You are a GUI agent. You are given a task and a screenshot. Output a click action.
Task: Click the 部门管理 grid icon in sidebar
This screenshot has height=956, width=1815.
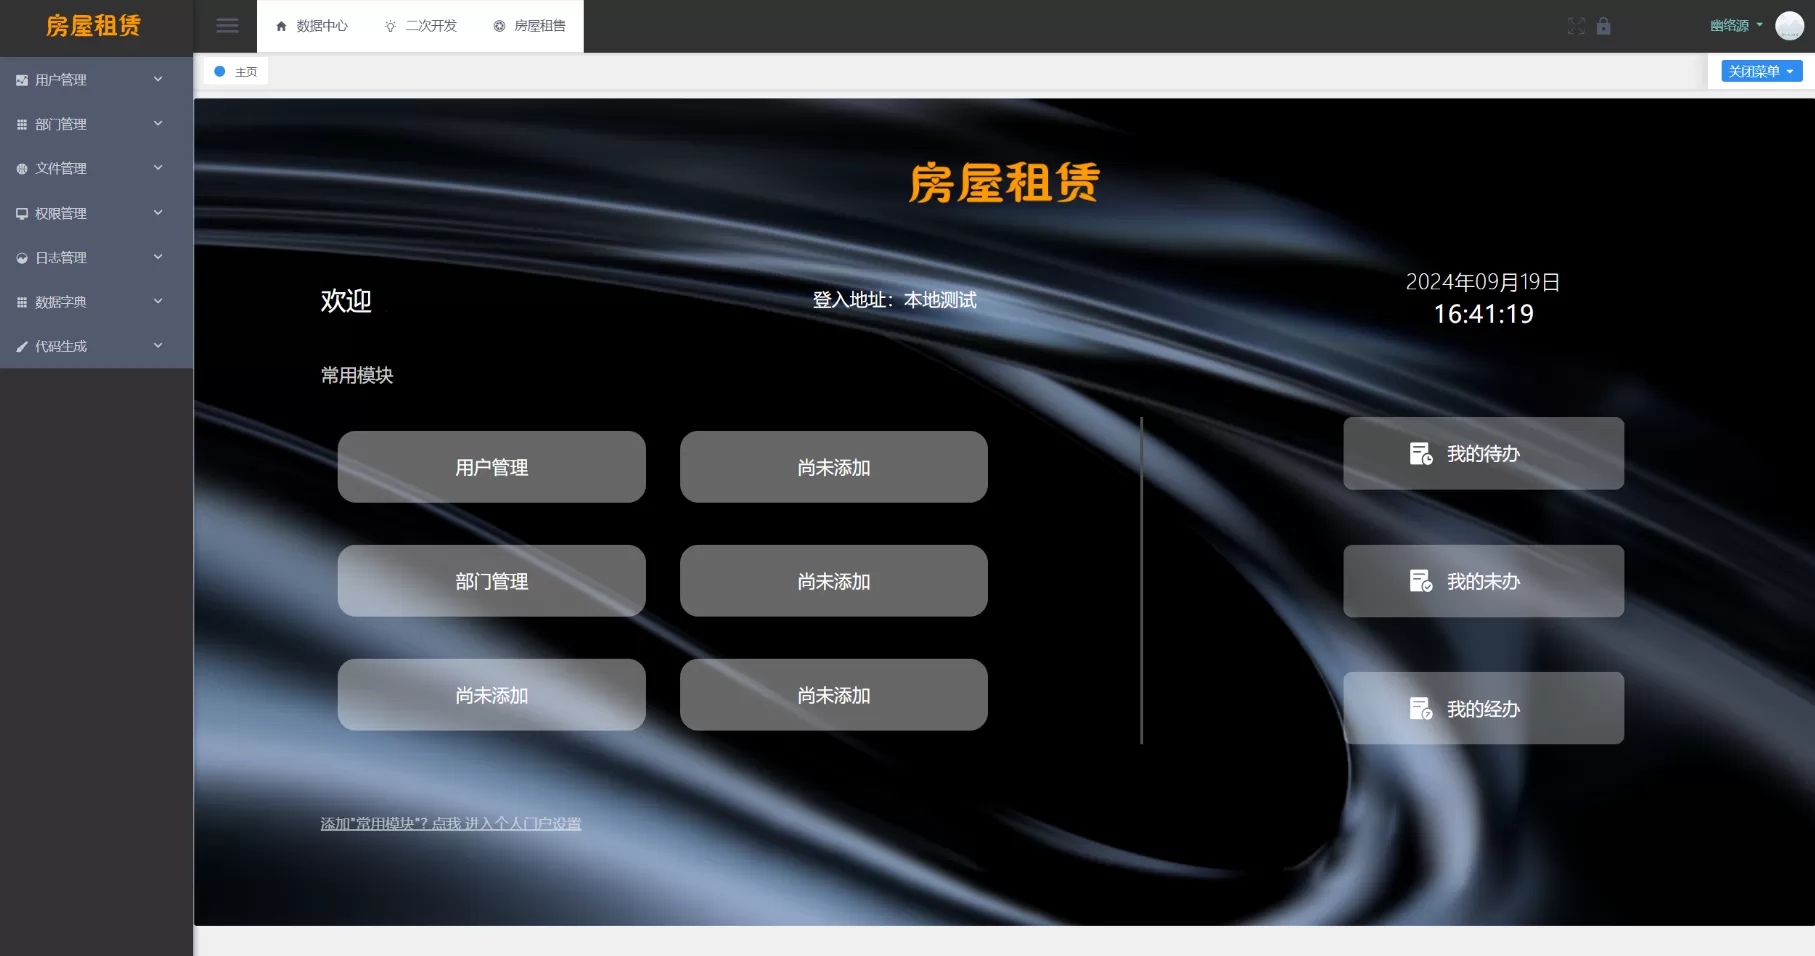[x=21, y=124]
